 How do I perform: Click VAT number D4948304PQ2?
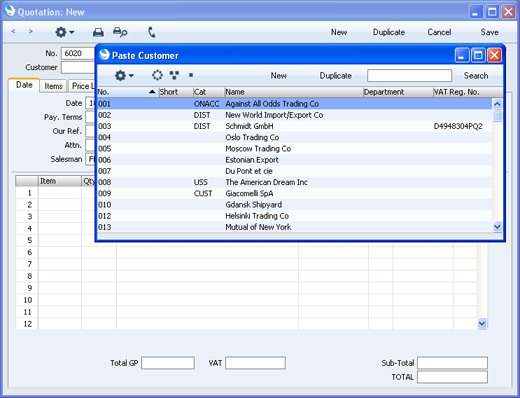point(458,126)
